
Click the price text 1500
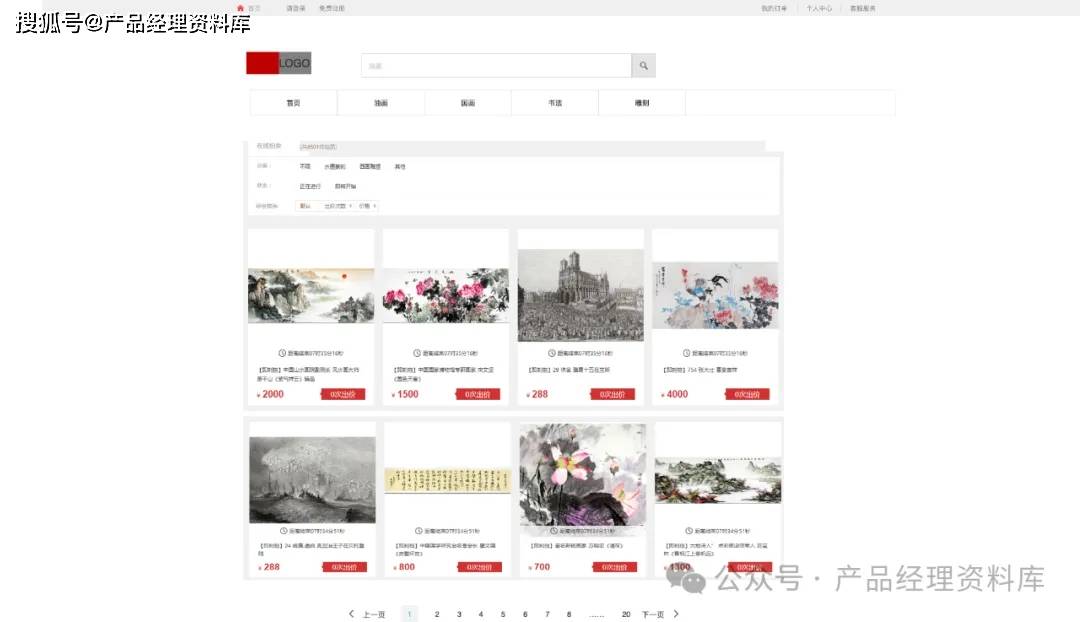click(408, 394)
